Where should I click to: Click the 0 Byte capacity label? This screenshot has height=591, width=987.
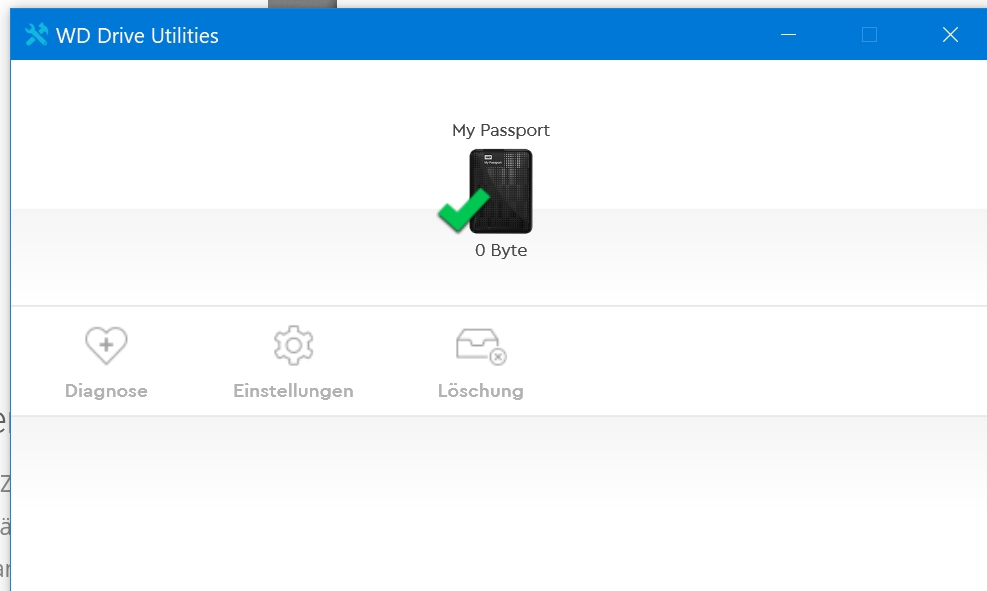pyautogui.click(x=500, y=250)
